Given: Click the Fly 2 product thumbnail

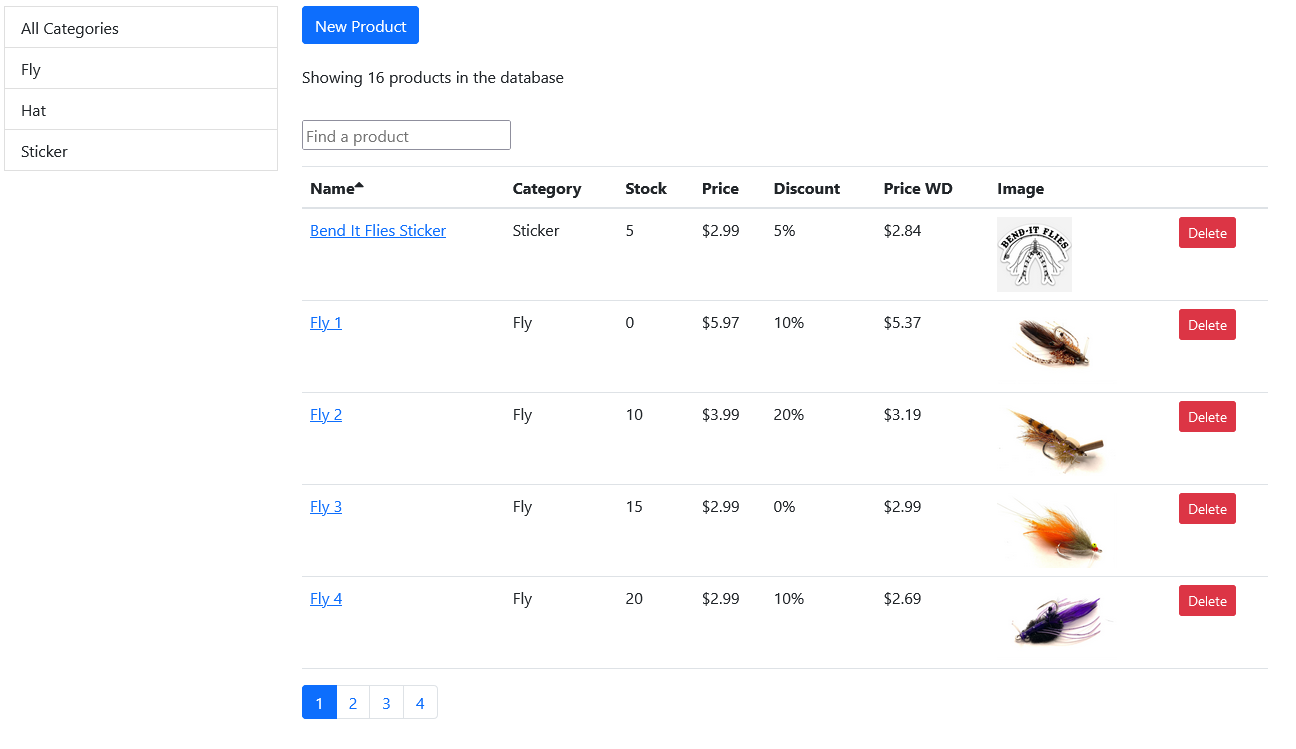Looking at the screenshot, I should [1051, 438].
